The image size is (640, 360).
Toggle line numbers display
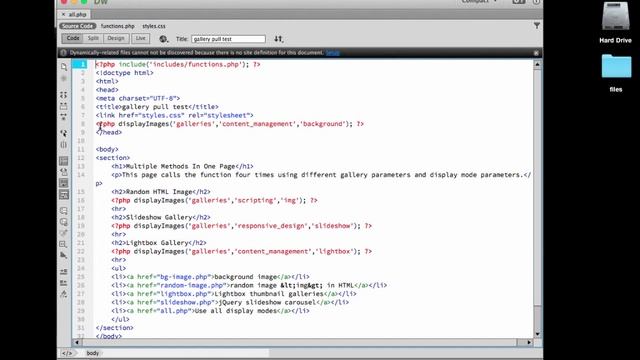click(64, 161)
